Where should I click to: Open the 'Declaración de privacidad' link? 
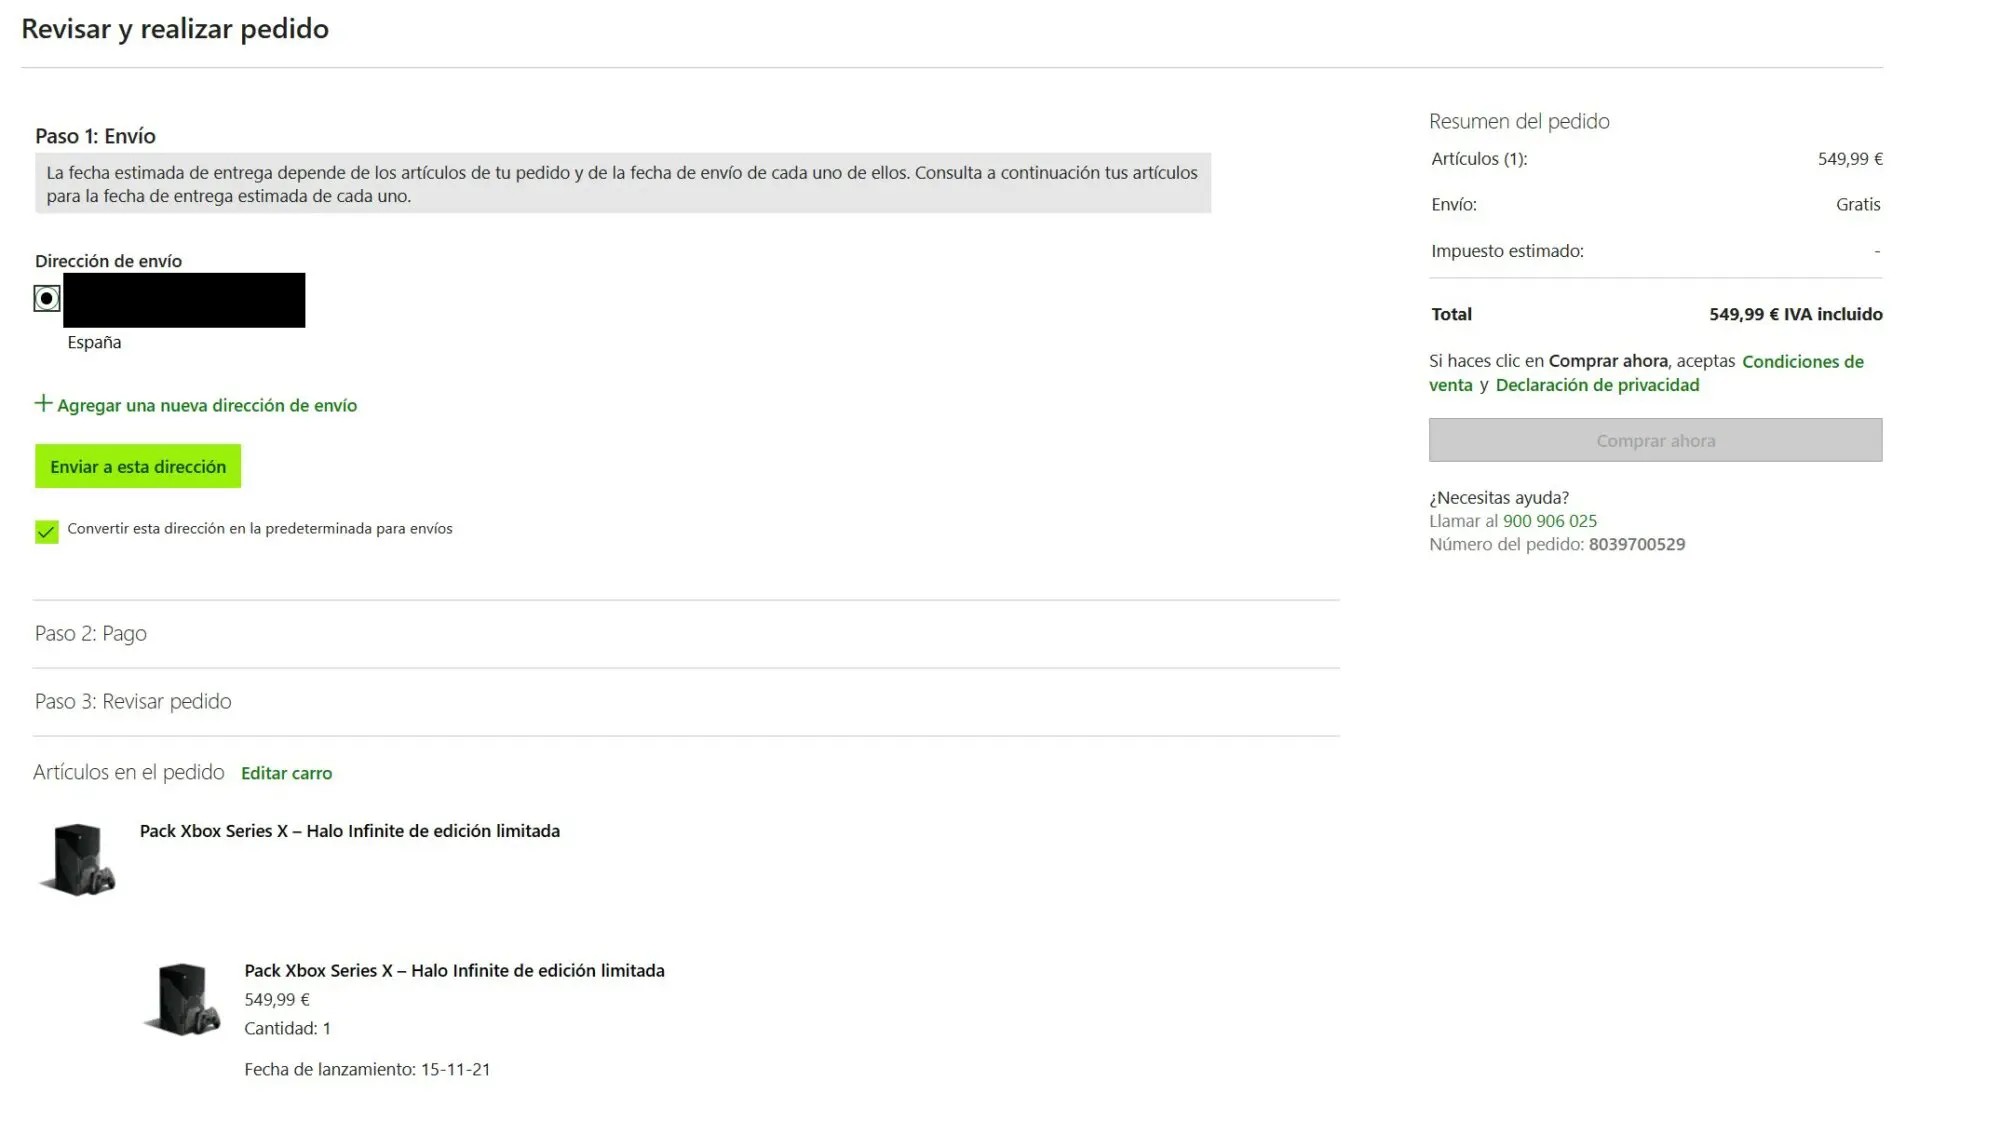pos(1597,385)
